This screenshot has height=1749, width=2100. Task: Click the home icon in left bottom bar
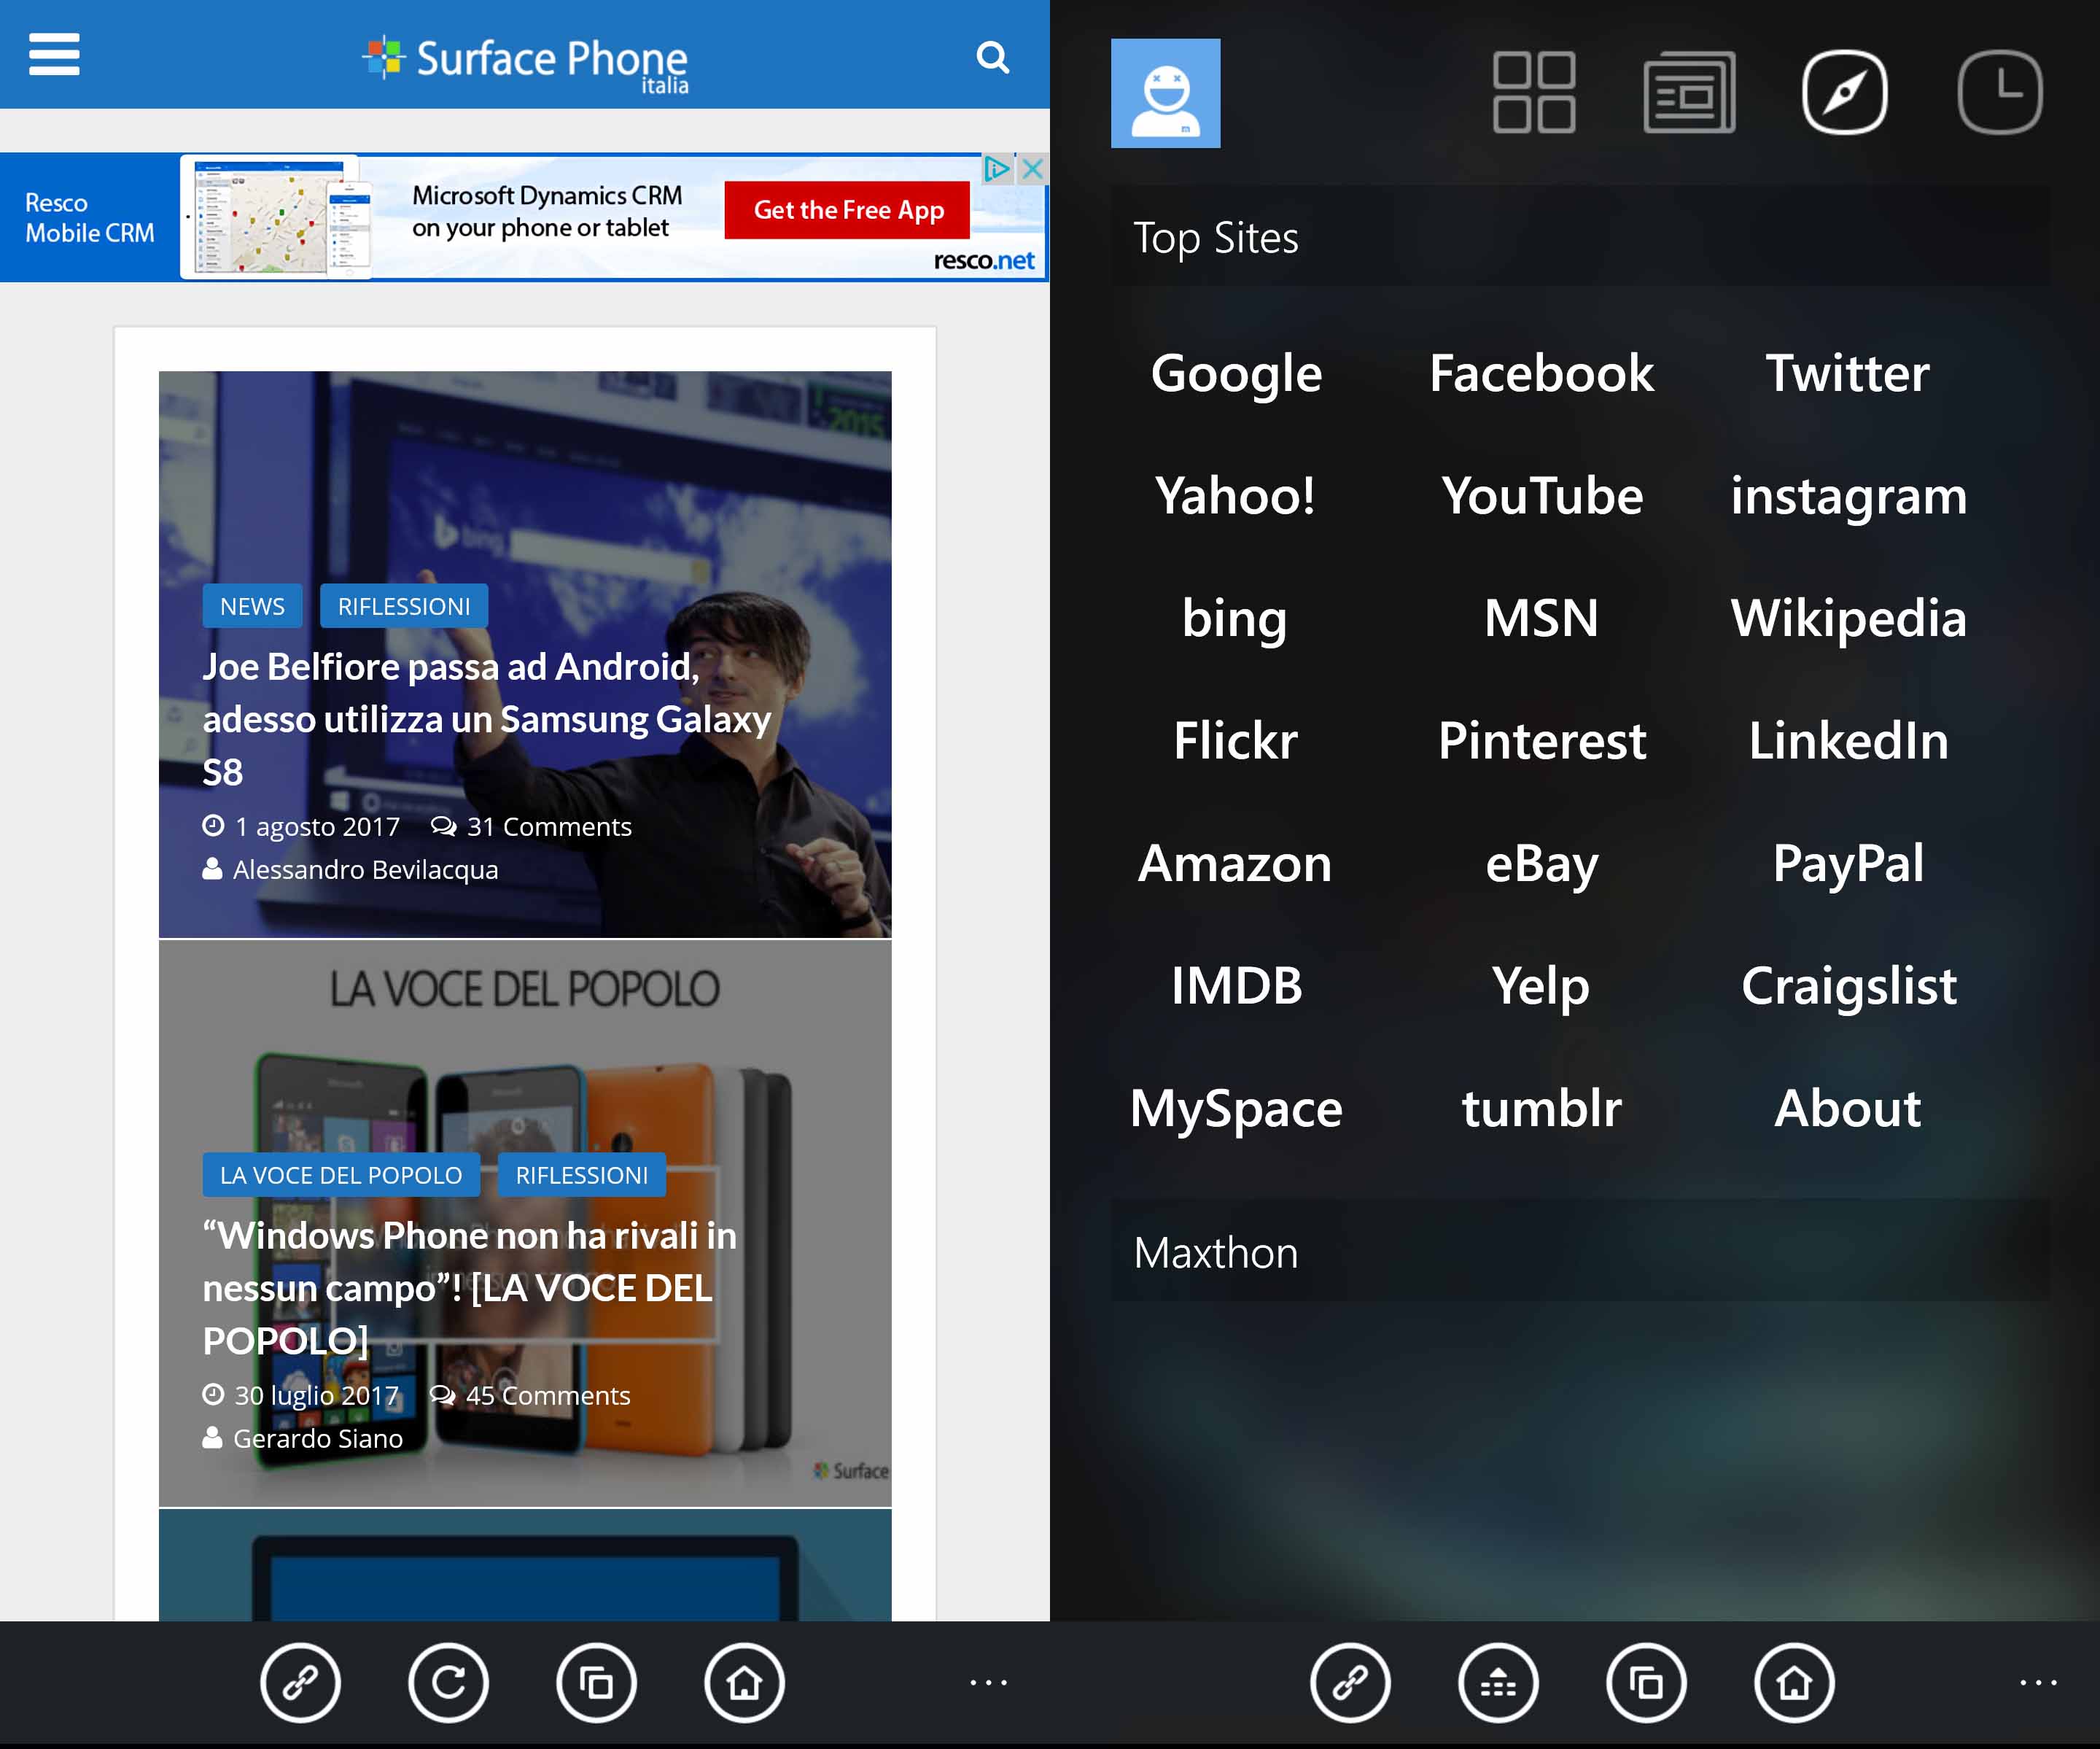(744, 1683)
